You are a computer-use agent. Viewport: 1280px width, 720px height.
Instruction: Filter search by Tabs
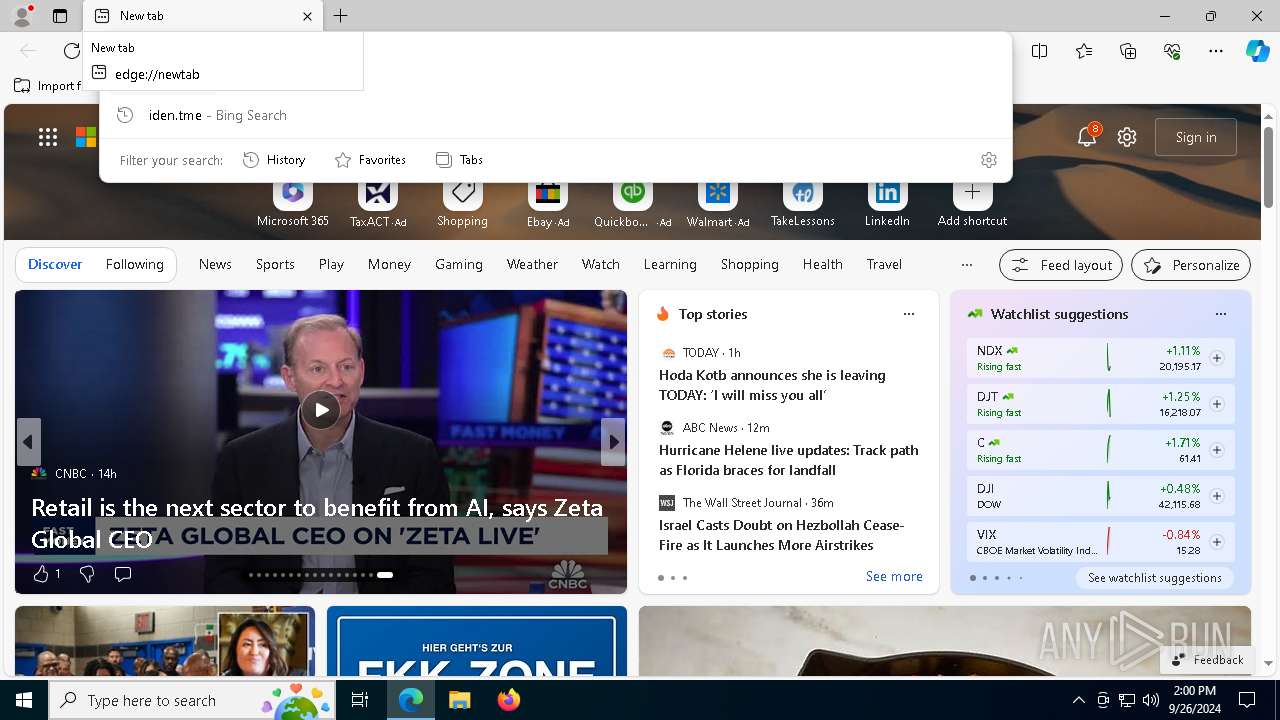point(460,160)
